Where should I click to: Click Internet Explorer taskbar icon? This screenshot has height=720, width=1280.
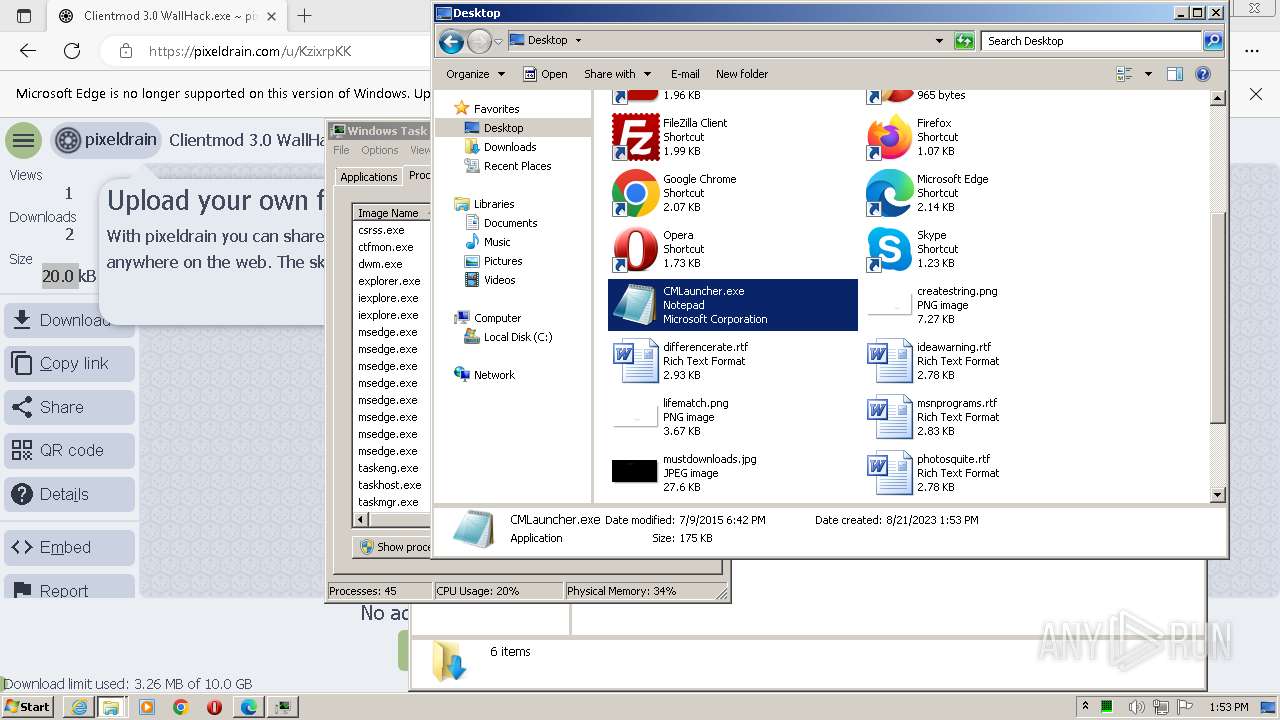click(80, 707)
